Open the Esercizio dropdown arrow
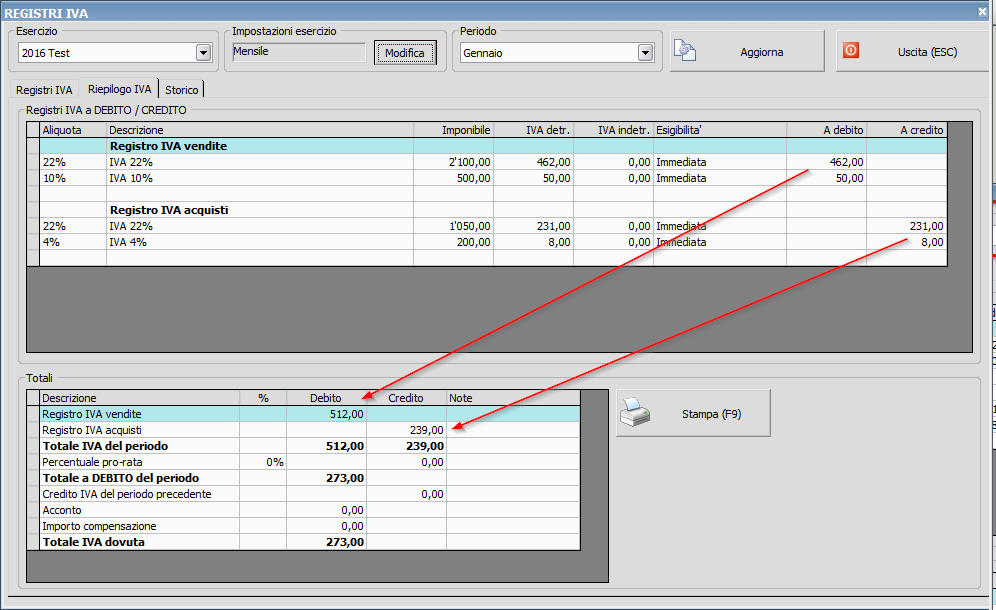The width and height of the screenshot is (996, 610). coord(203,53)
